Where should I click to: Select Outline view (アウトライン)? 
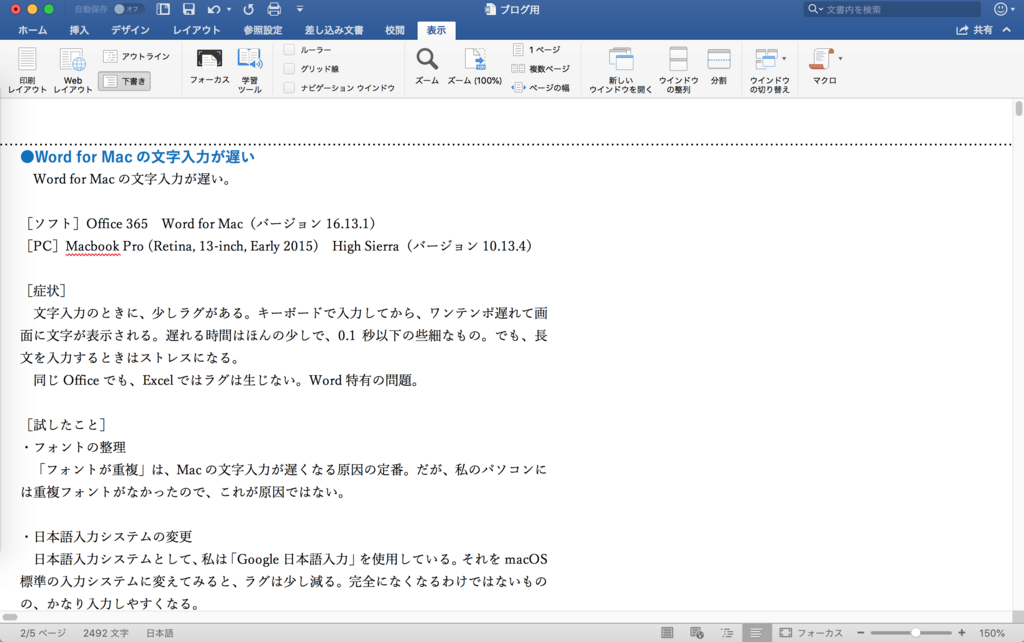(x=136, y=57)
